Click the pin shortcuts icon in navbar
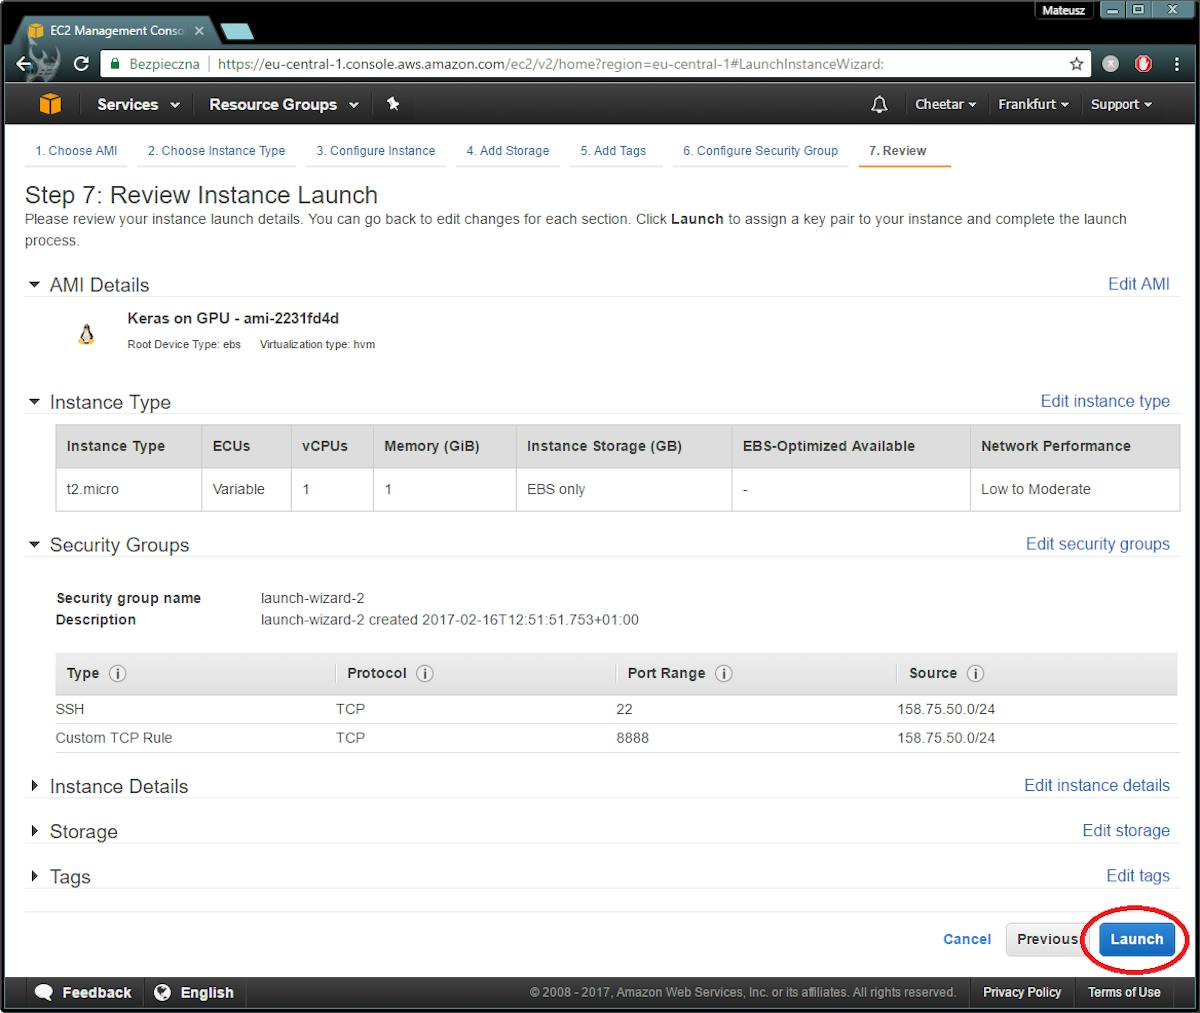 point(393,104)
